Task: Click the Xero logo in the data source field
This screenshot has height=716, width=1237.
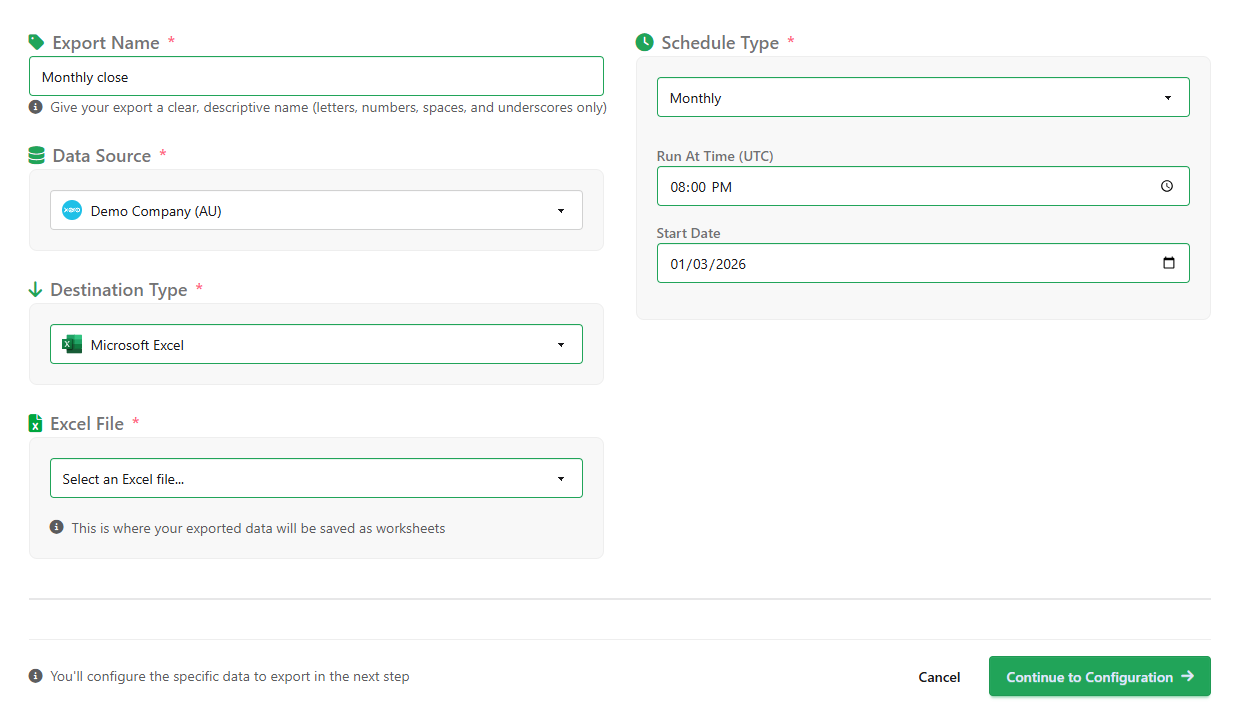Action: point(71,210)
